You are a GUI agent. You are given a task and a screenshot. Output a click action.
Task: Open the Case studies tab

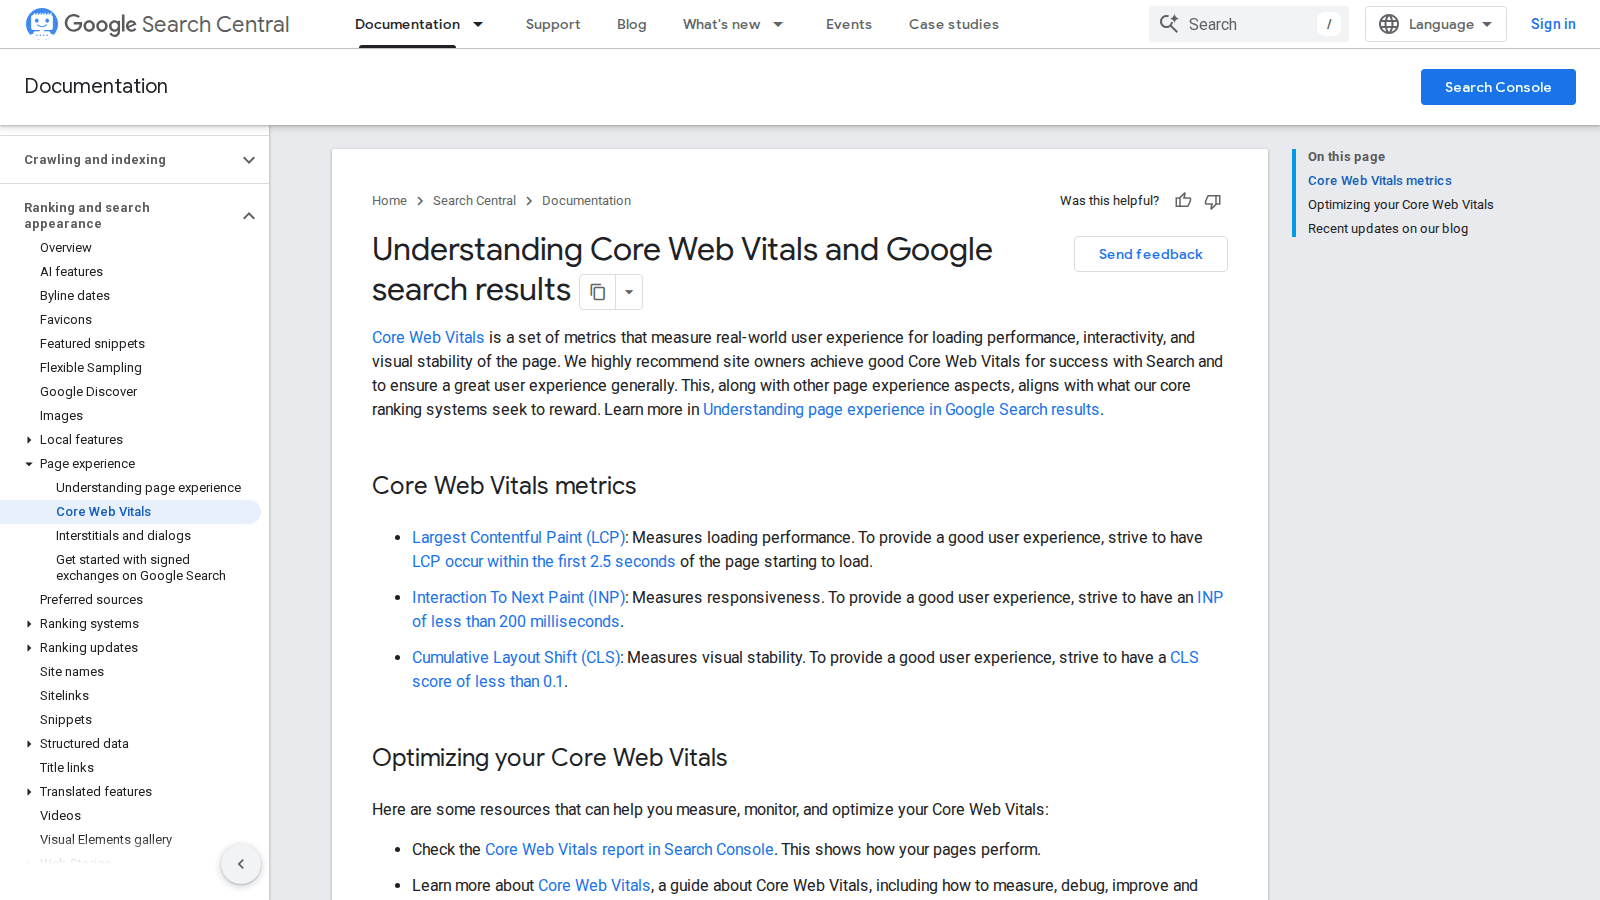pyautogui.click(x=953, y=24)
